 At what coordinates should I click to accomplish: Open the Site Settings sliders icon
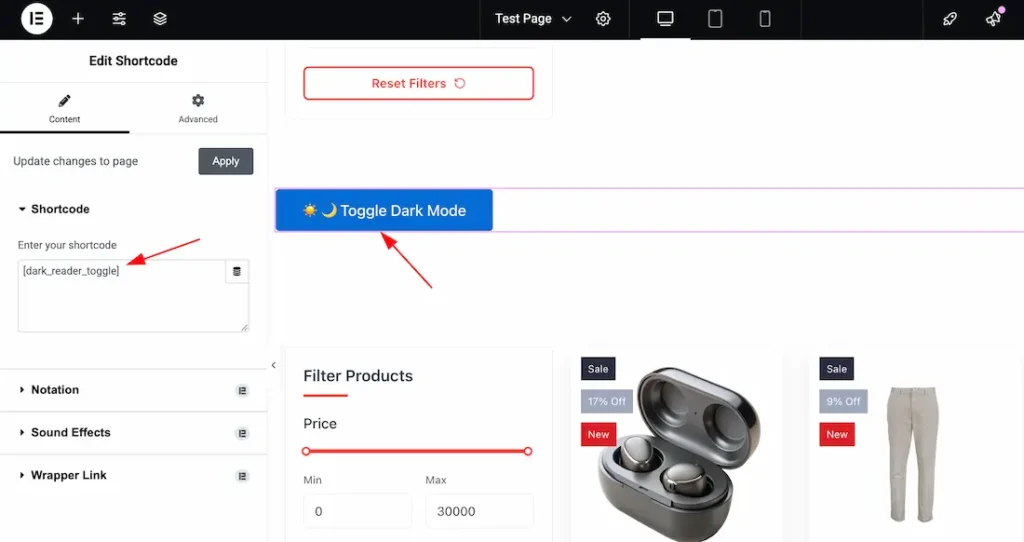119,19
